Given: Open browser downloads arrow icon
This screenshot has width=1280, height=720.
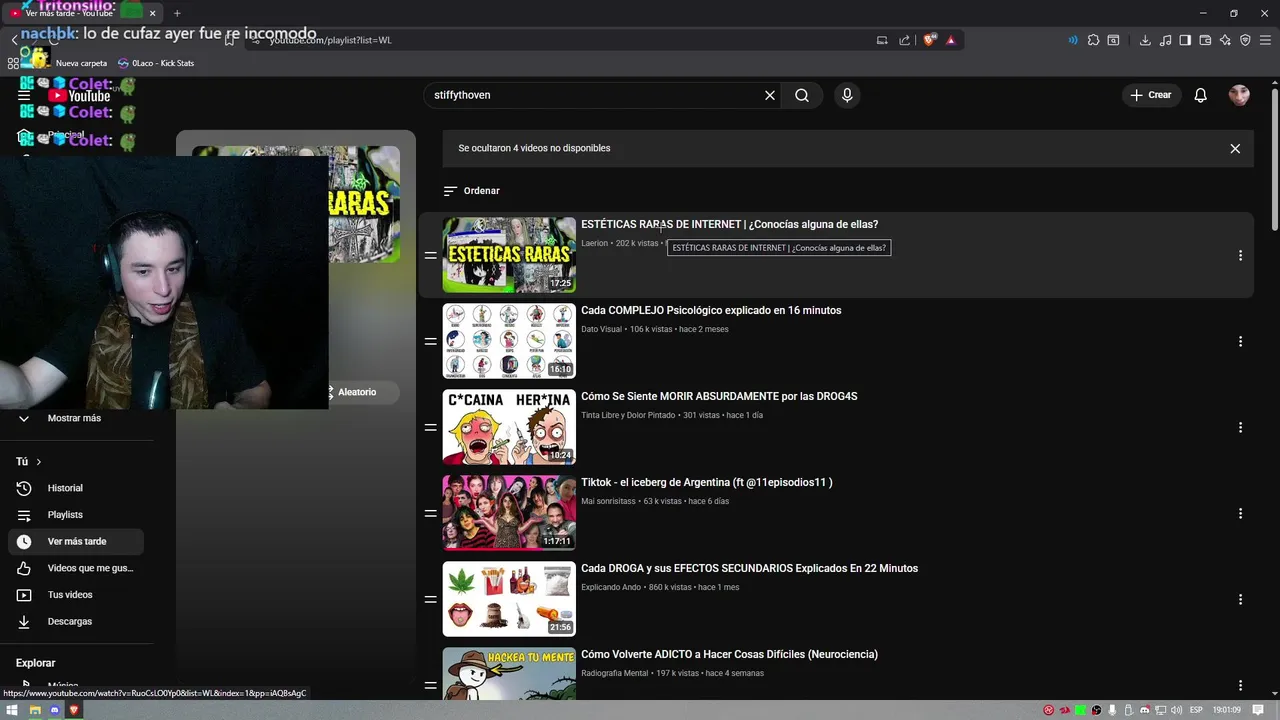Looking at the screenshot, I should (x=1145, y=40).
